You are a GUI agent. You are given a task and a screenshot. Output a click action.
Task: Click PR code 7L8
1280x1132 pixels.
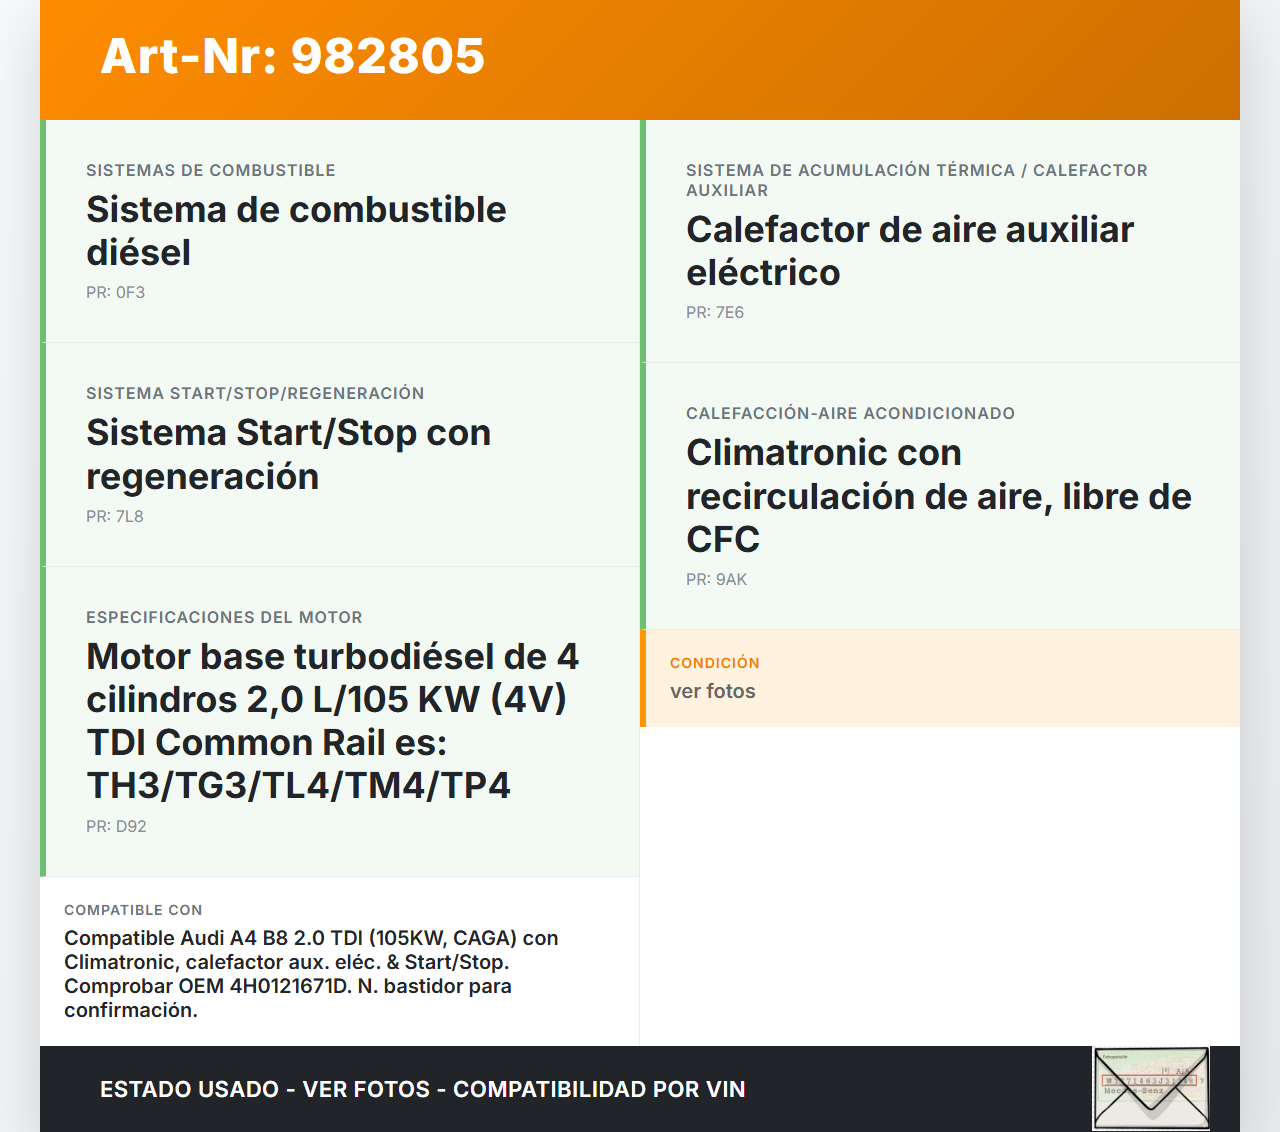click(x=114, y=517)
